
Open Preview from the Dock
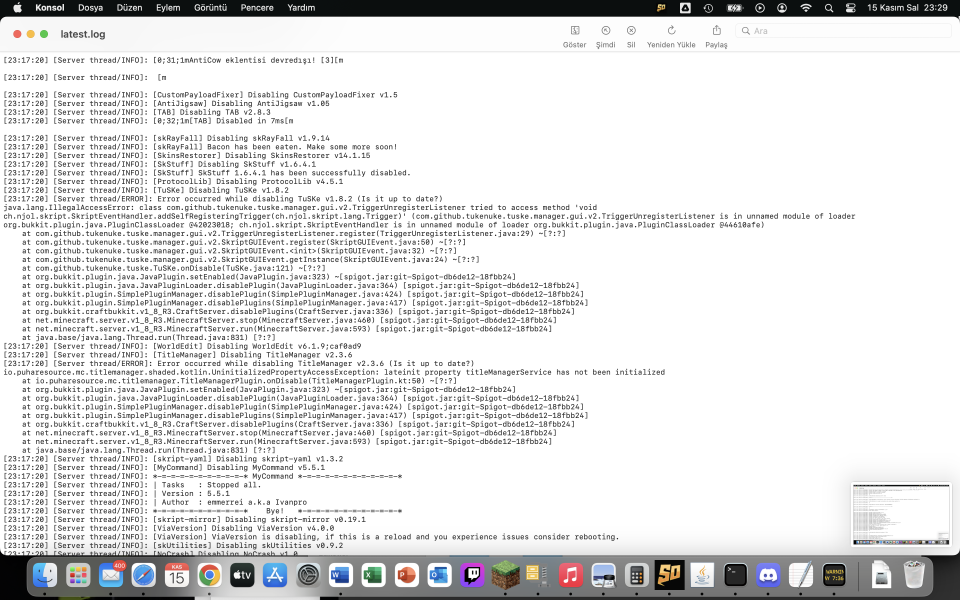click(x=604, y=576)
